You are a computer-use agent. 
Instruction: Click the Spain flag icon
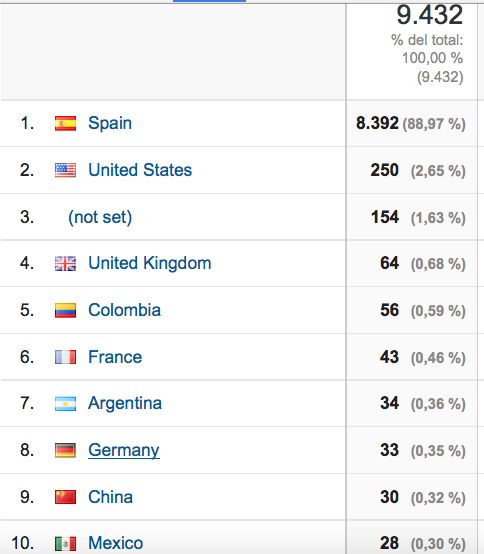65,124
